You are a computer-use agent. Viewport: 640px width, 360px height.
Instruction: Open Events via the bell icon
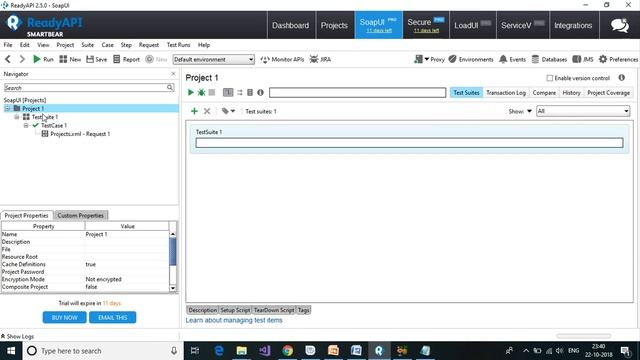[x=513, y=59]
